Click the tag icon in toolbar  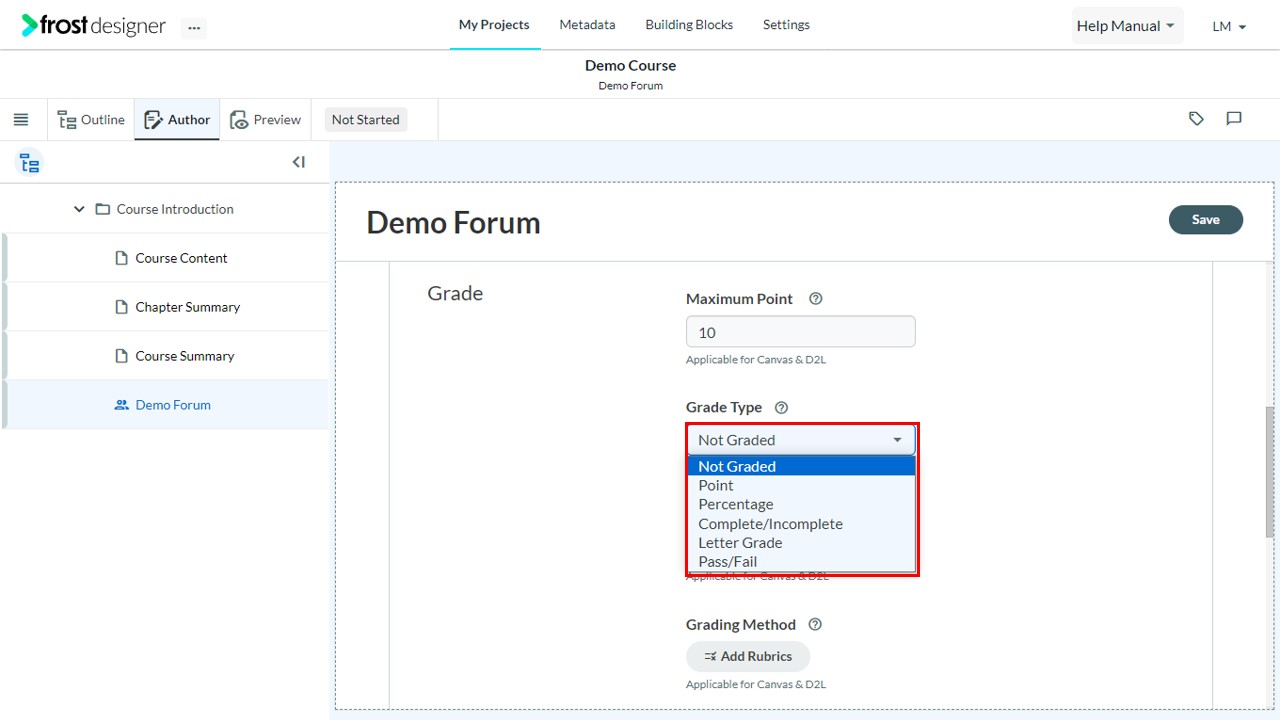1196,119
